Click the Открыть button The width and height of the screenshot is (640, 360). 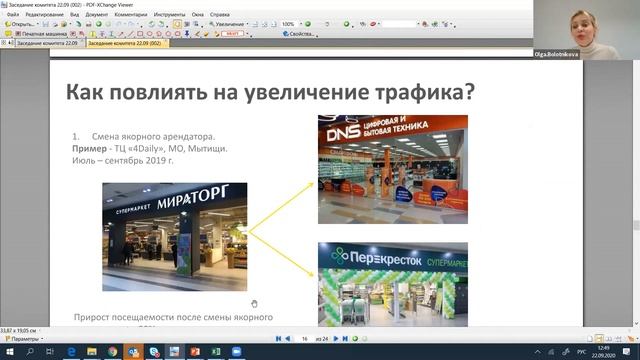tap(20, 24)
